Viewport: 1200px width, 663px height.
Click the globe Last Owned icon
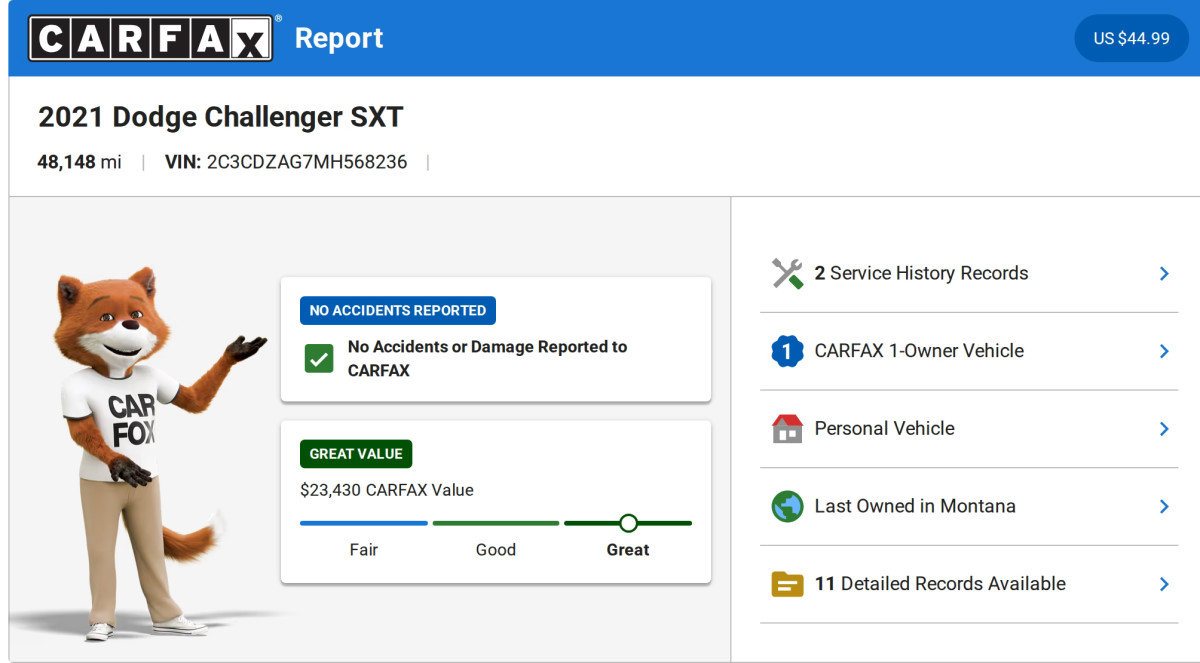click(788, 506)
